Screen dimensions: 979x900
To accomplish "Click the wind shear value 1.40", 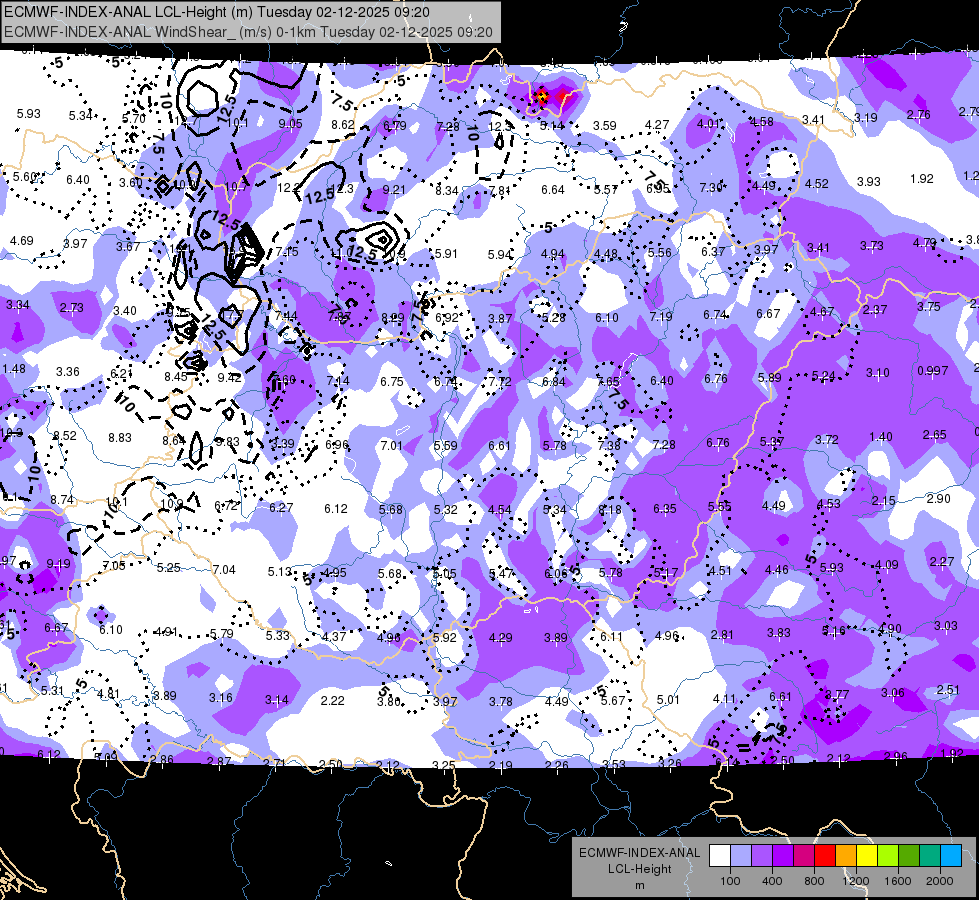I will (x=880, y=437).
